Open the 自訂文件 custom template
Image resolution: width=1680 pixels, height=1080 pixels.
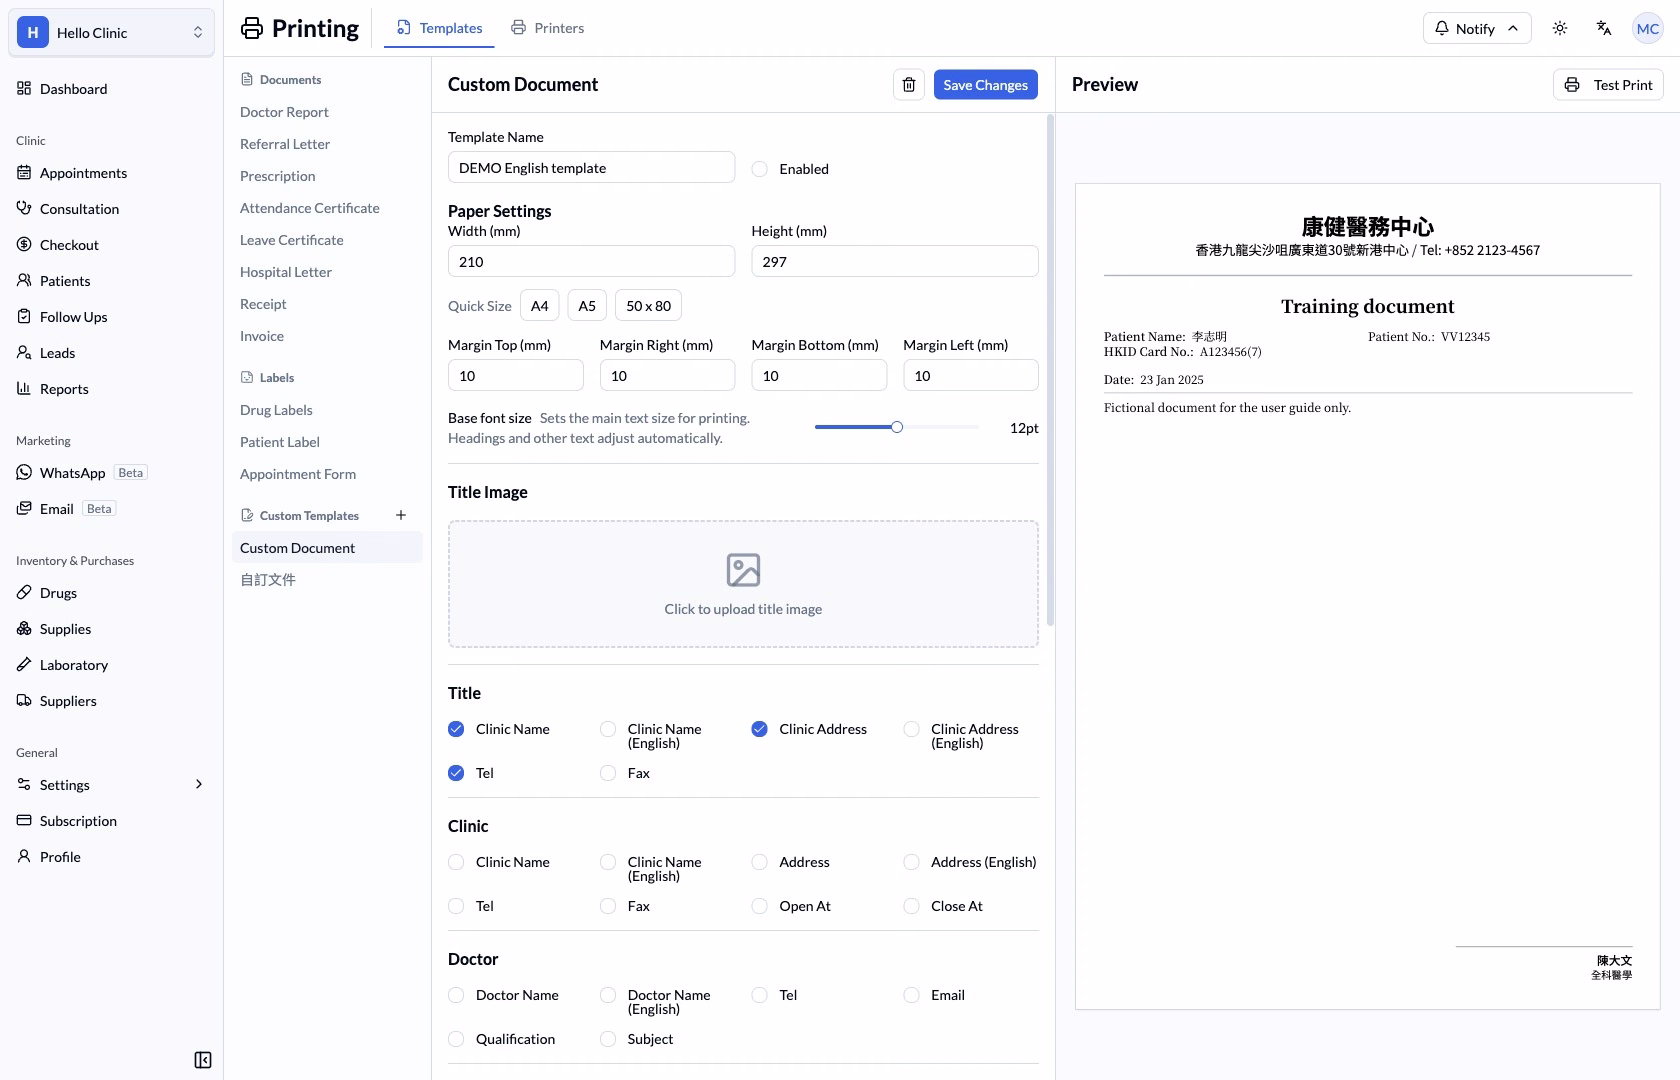click(x=268, y=580)
